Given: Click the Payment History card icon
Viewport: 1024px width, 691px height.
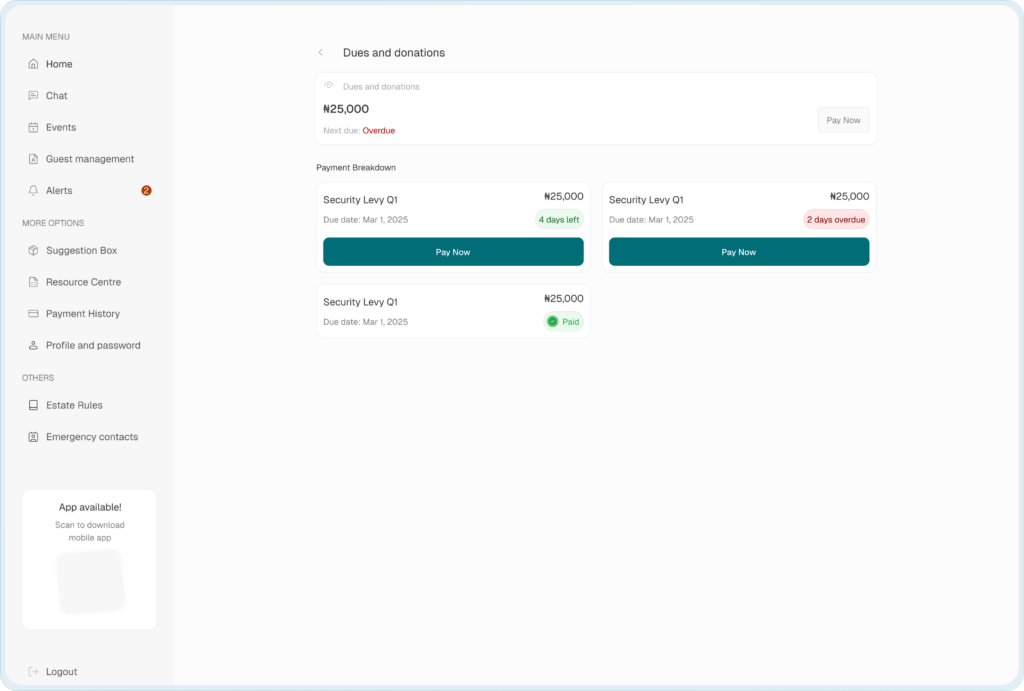Looking at the screenshot, I should coord(33,314).
